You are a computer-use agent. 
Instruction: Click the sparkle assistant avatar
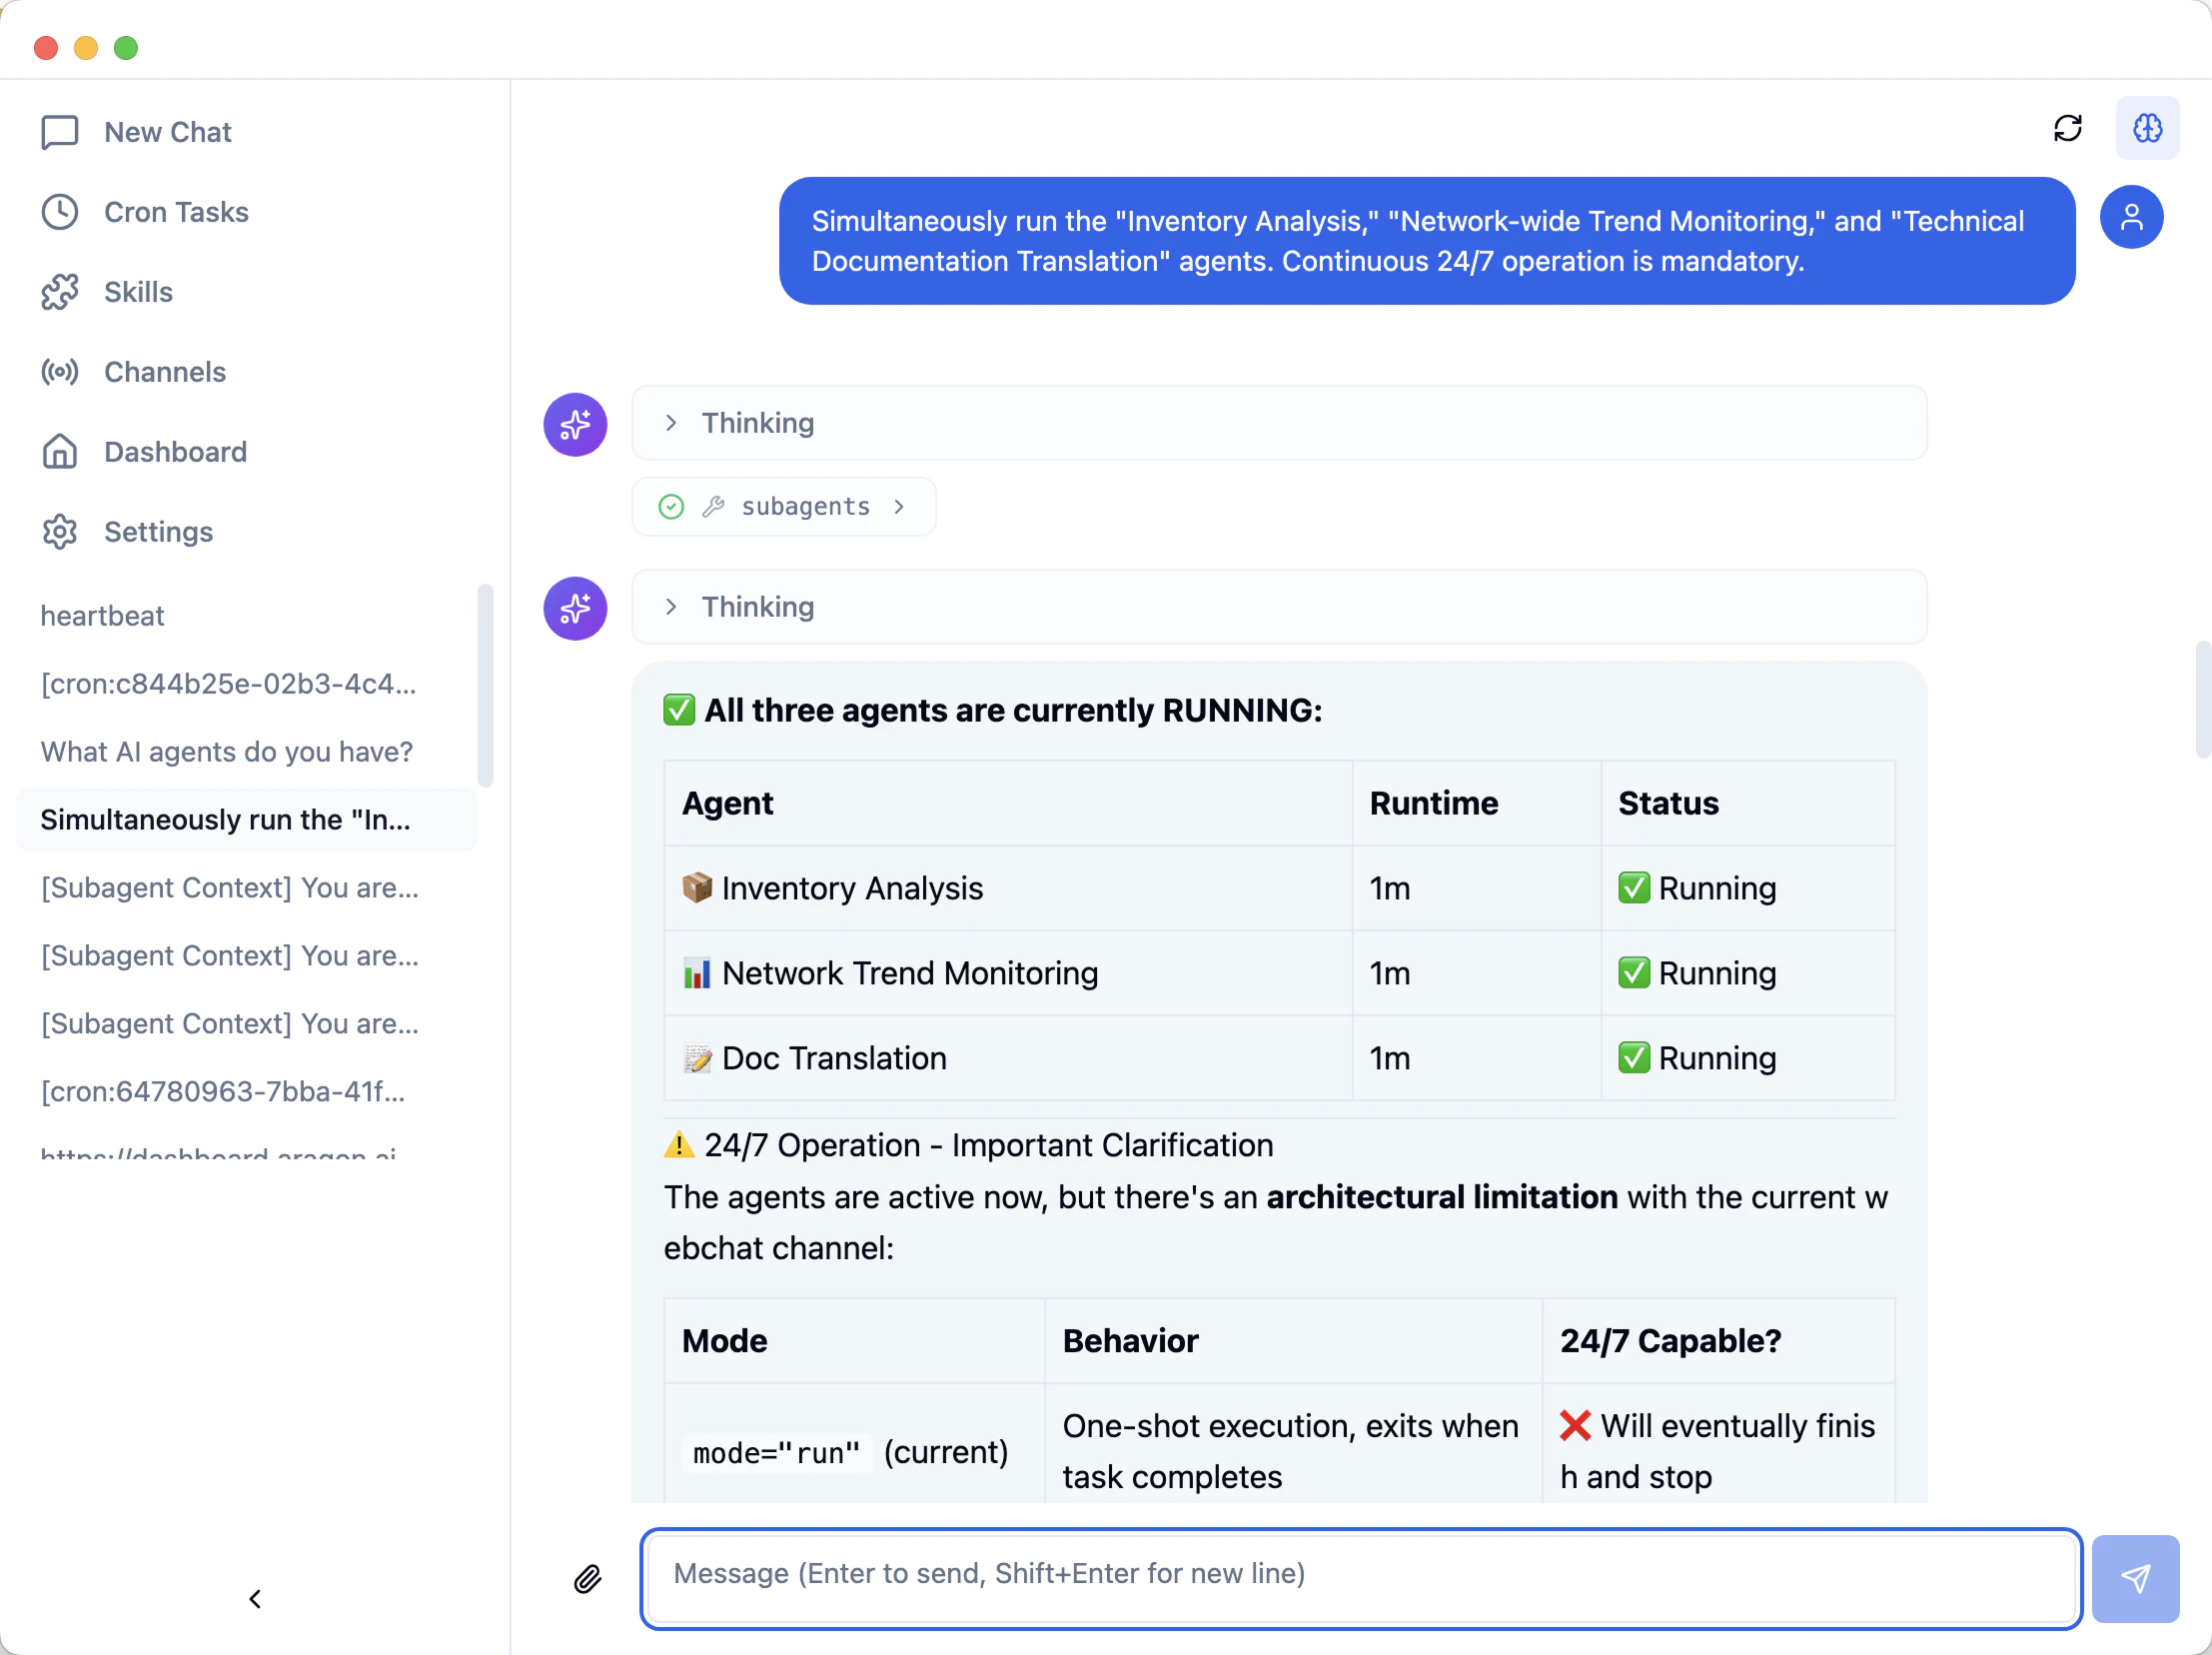click(x=575, y=424)
